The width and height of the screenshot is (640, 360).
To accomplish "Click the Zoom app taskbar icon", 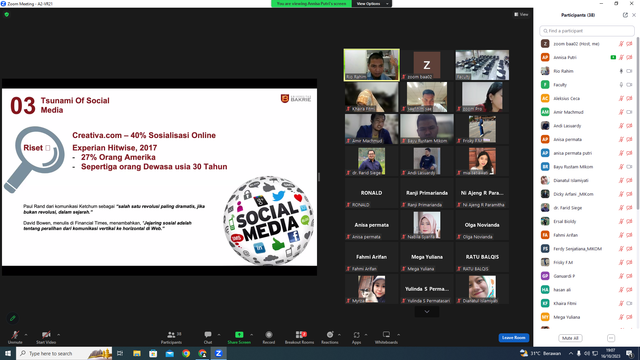I will 218,353.
